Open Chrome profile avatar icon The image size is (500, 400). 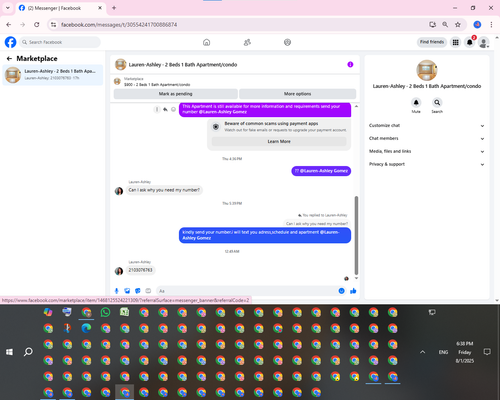pyautogui.click(x=477, y=25)
